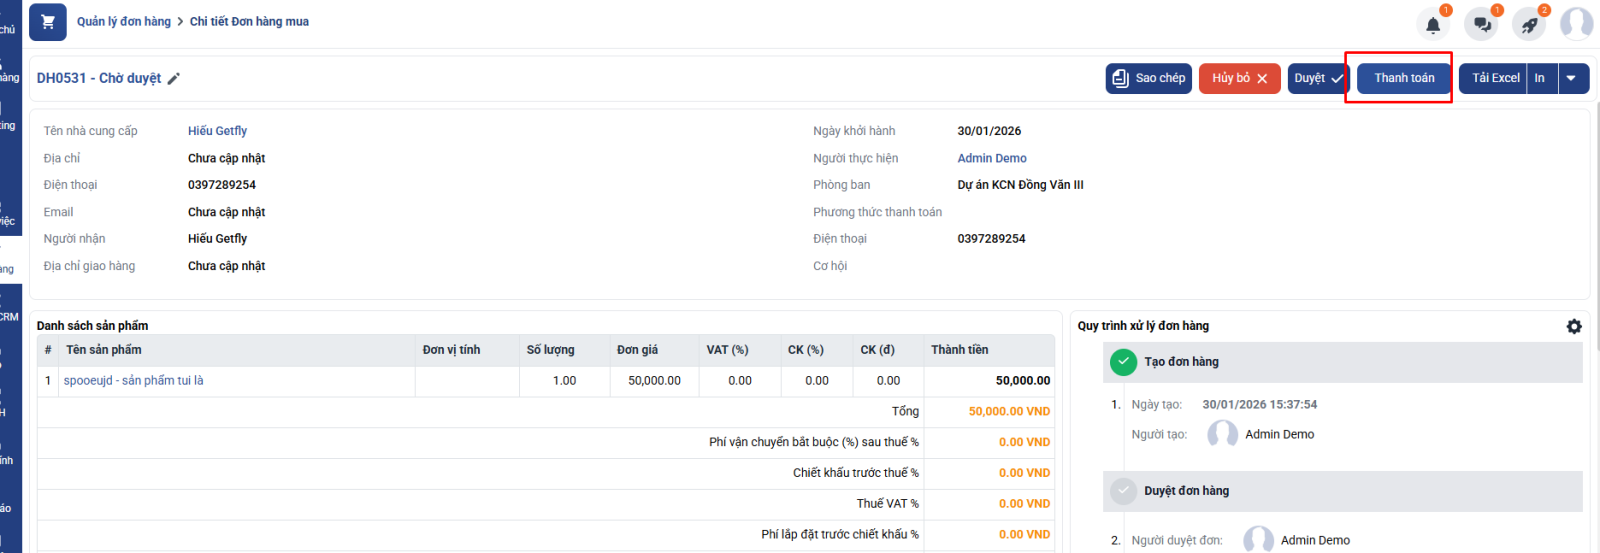Download order via Tải Excel
Image resolution: width=1600 pixels, height=553 pixels.
point(1494,78)
